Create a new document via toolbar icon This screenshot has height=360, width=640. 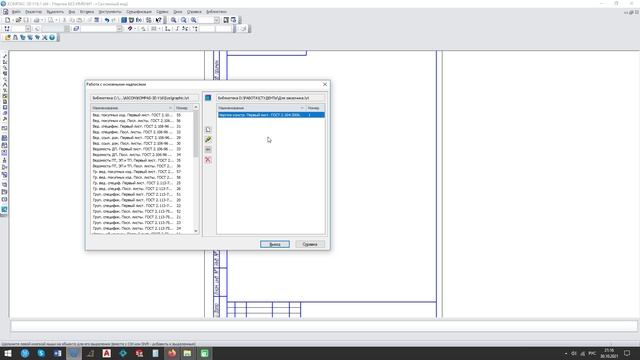7,20
